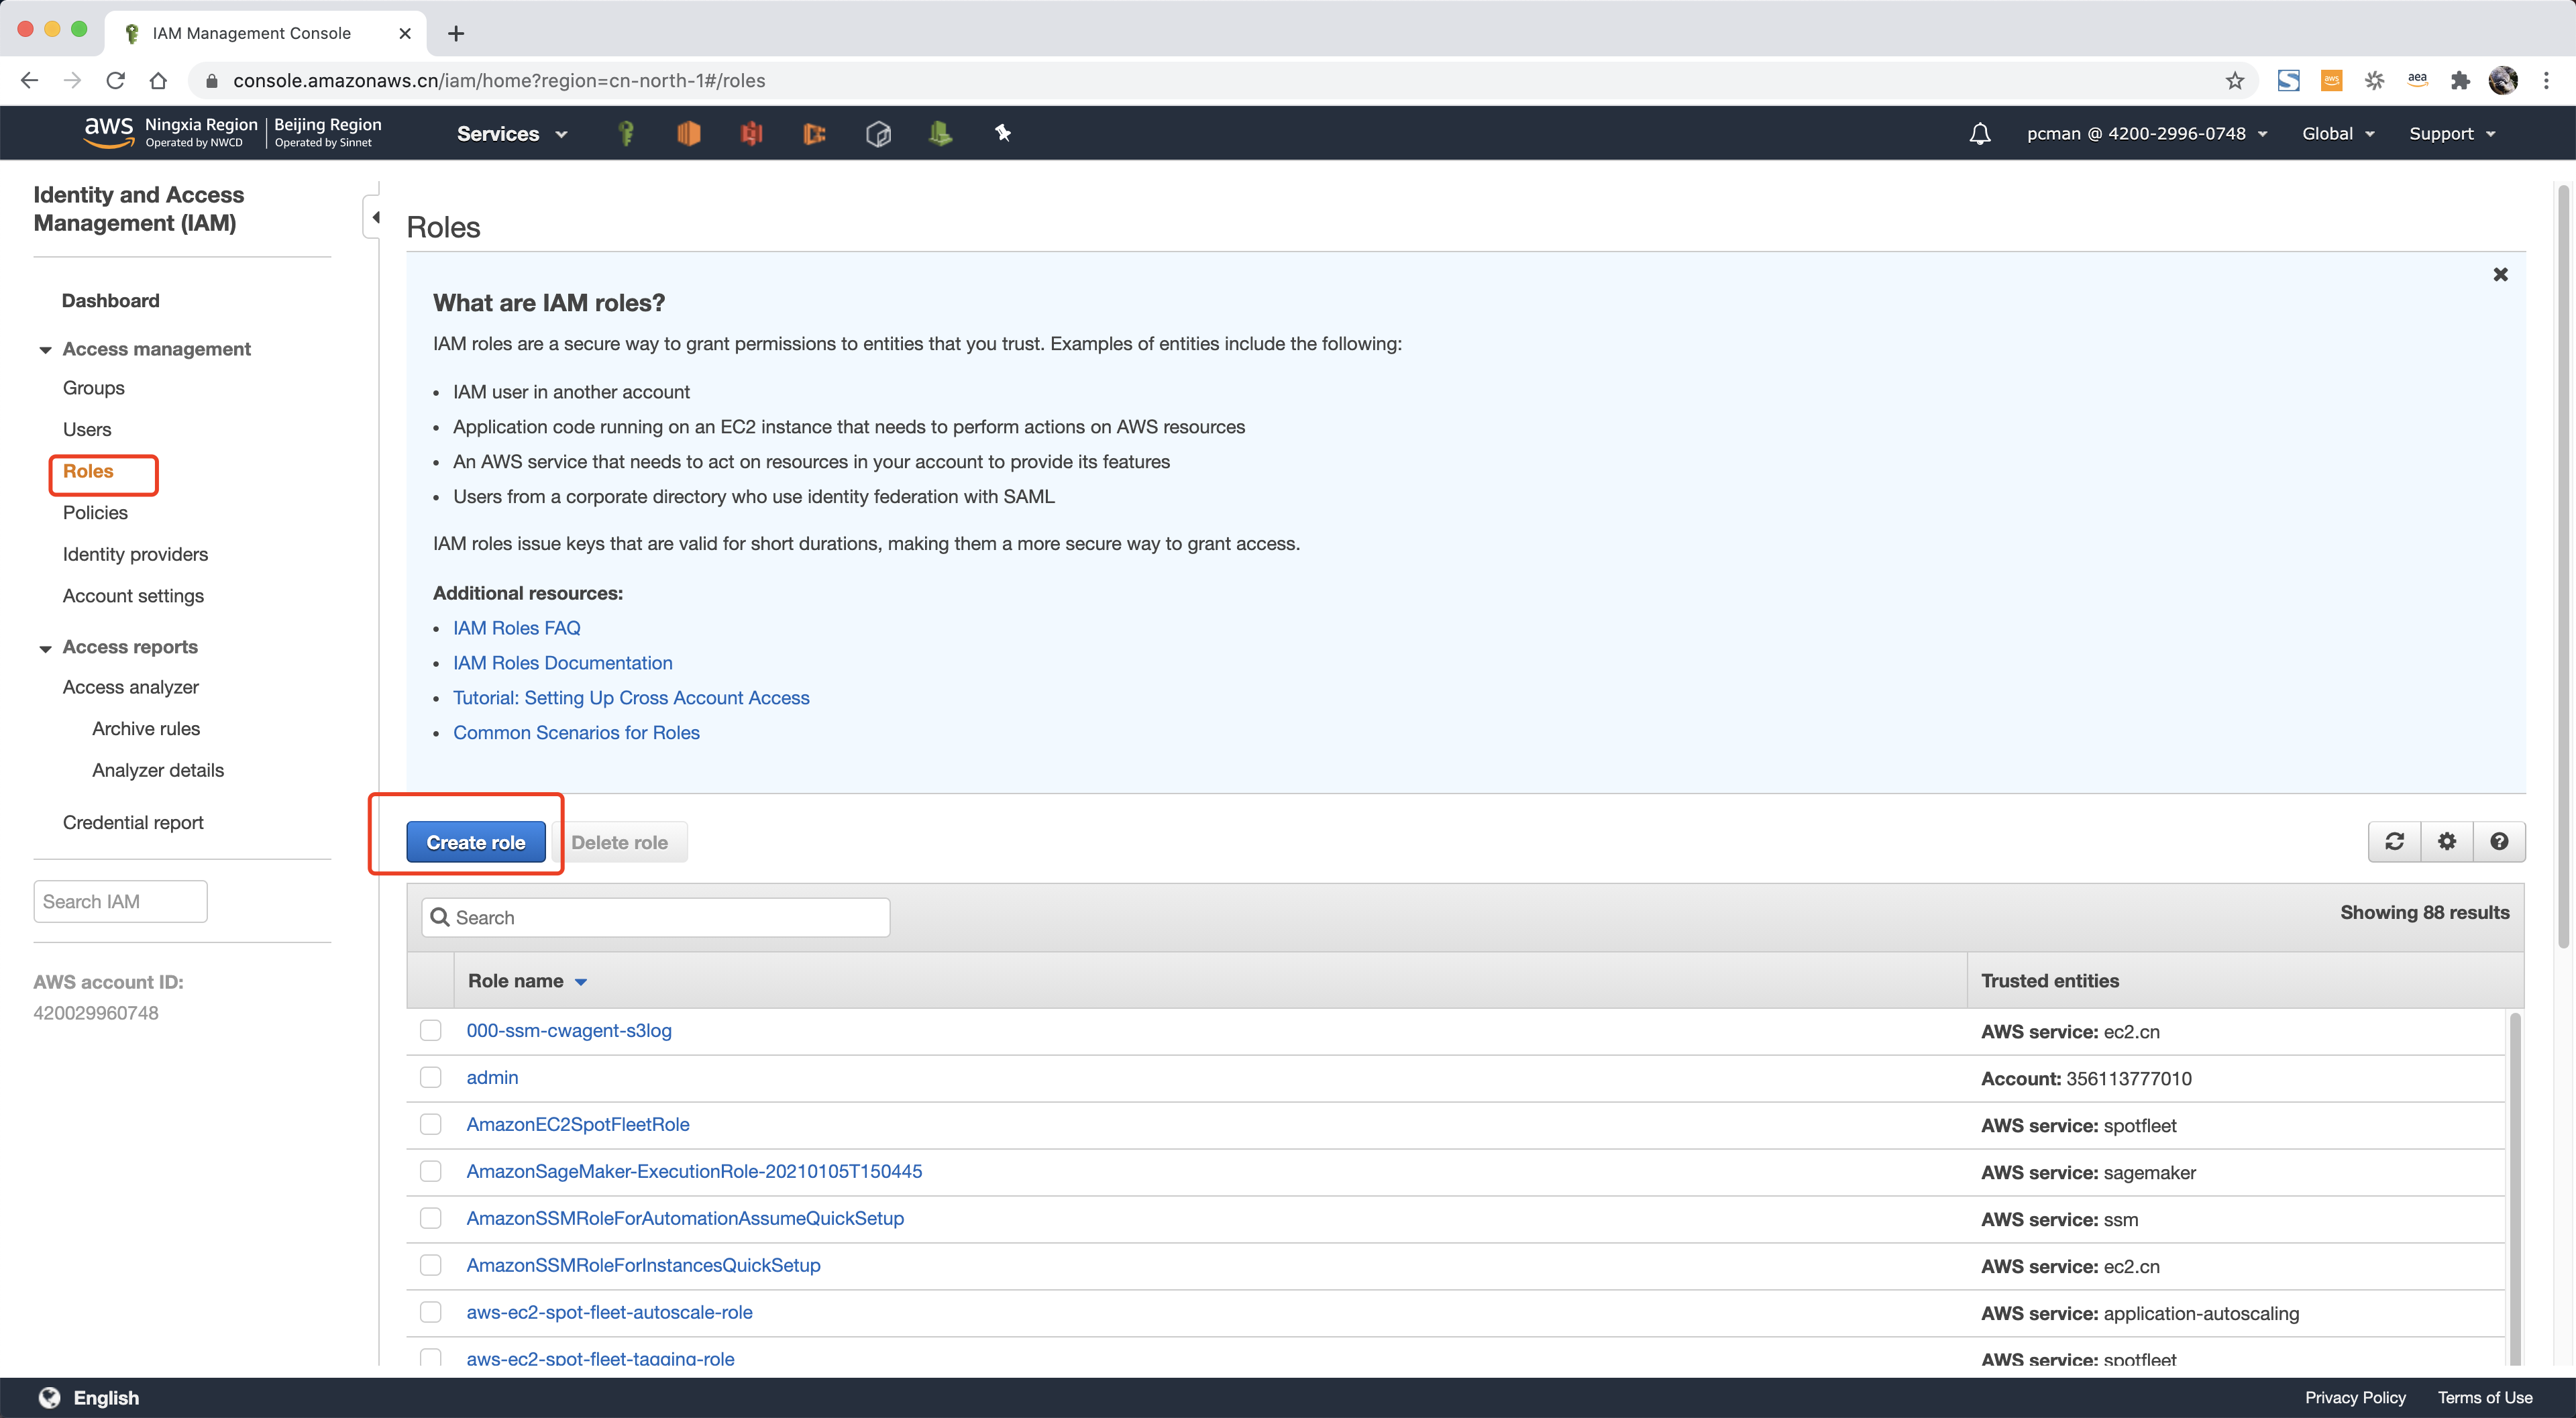Go to IAM Dashboard

pos(110,301)
